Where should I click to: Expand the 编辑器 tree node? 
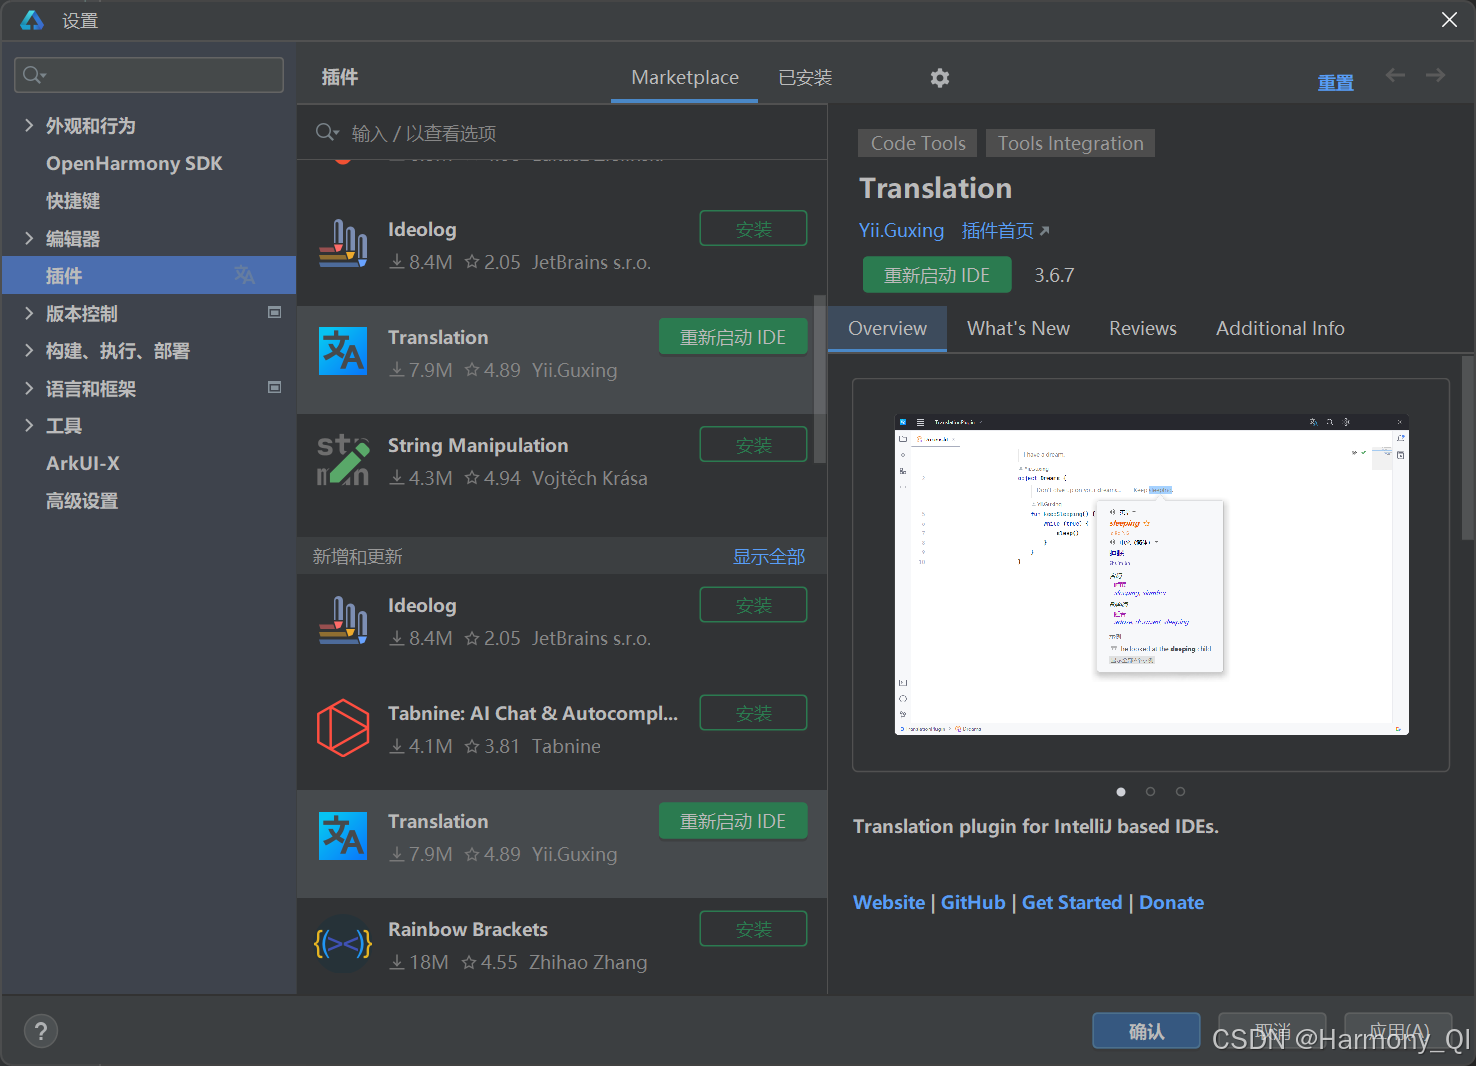(x=29, y=238)
